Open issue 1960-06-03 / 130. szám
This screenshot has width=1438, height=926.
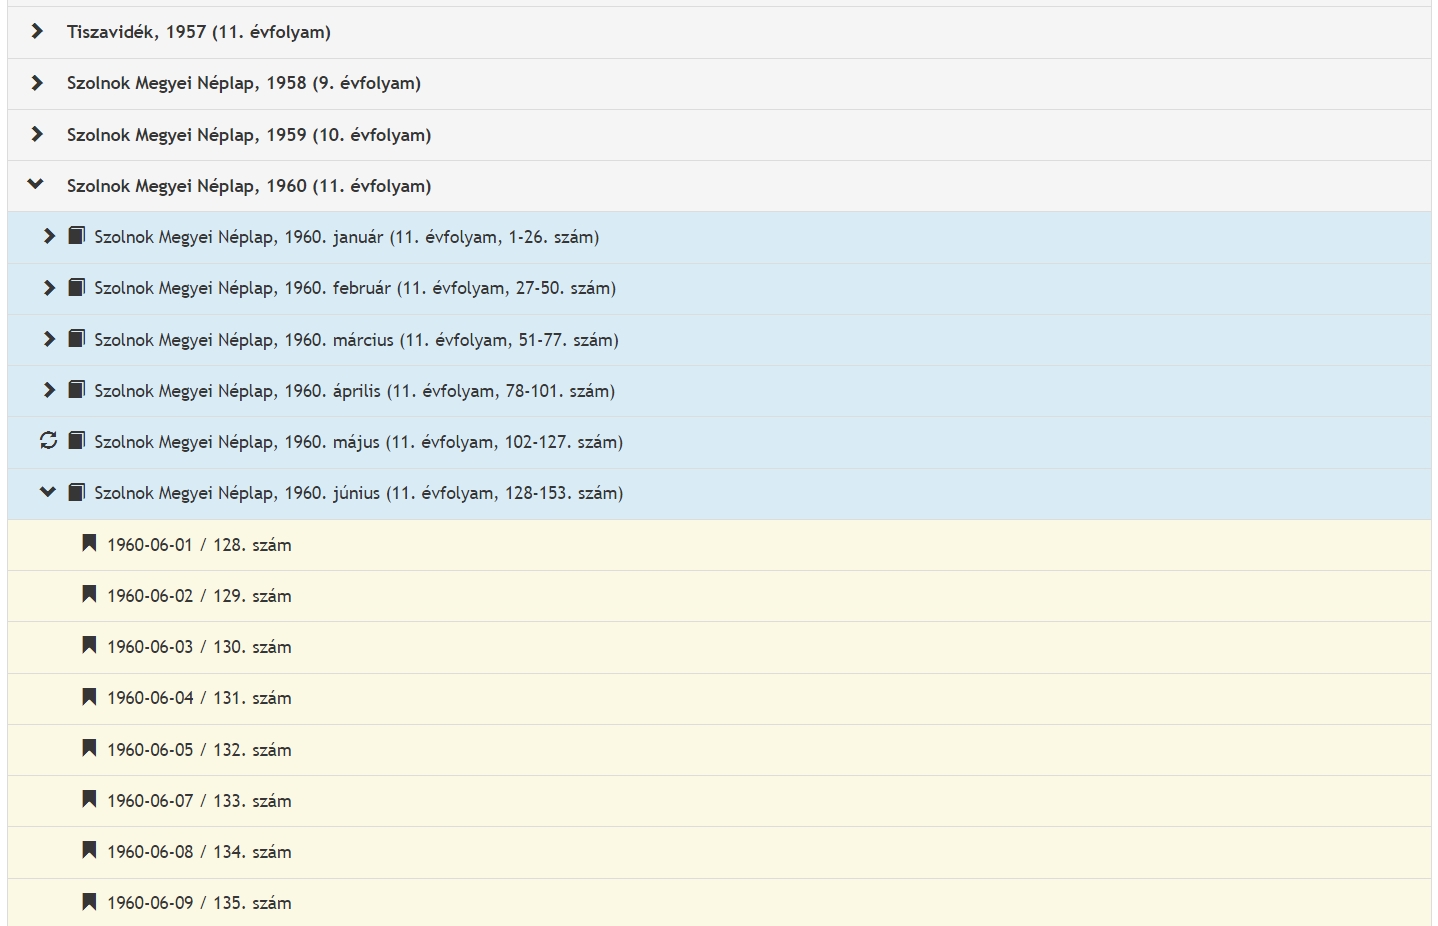[199, 647]
